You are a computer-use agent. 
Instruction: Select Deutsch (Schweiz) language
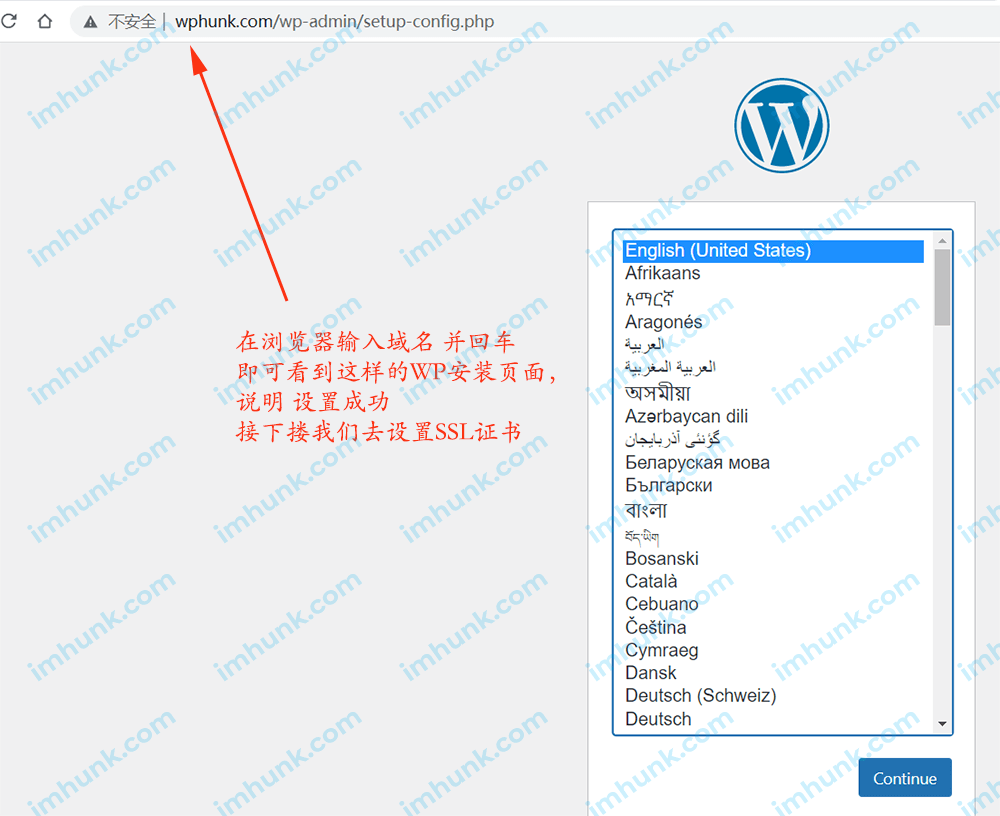pyautogui.click(x=773, y=696)
